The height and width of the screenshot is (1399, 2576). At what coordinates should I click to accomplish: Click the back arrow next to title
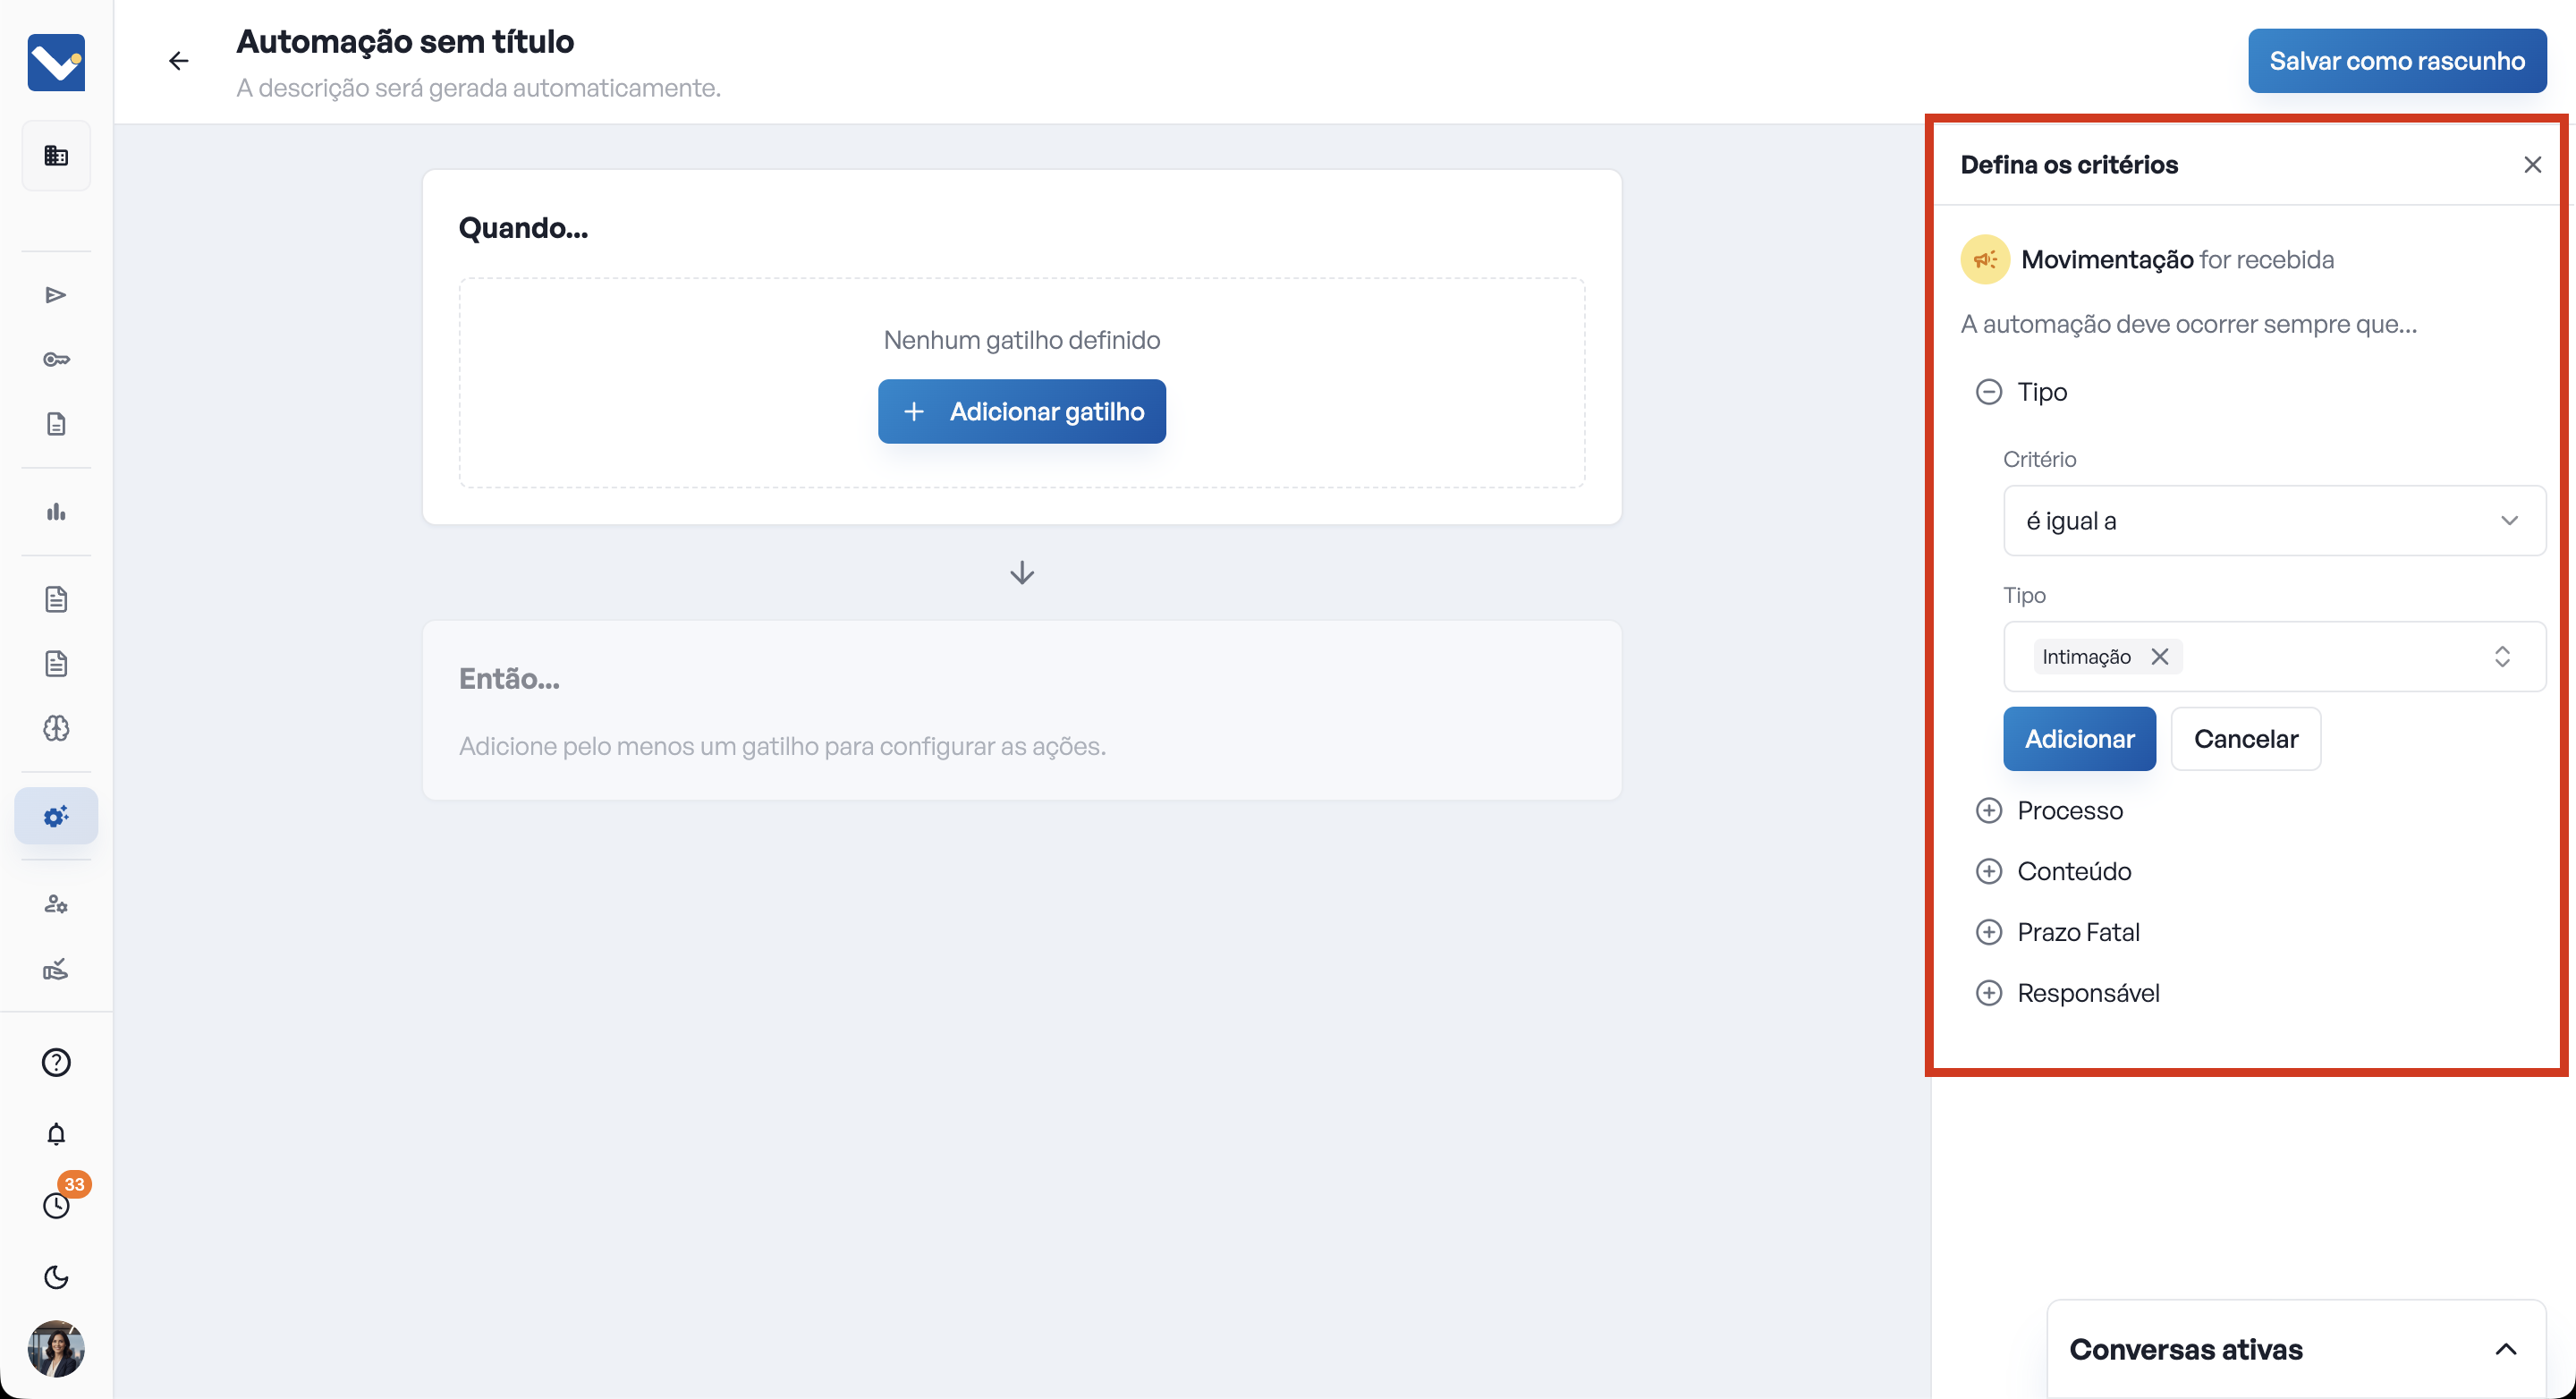(178, 61)
